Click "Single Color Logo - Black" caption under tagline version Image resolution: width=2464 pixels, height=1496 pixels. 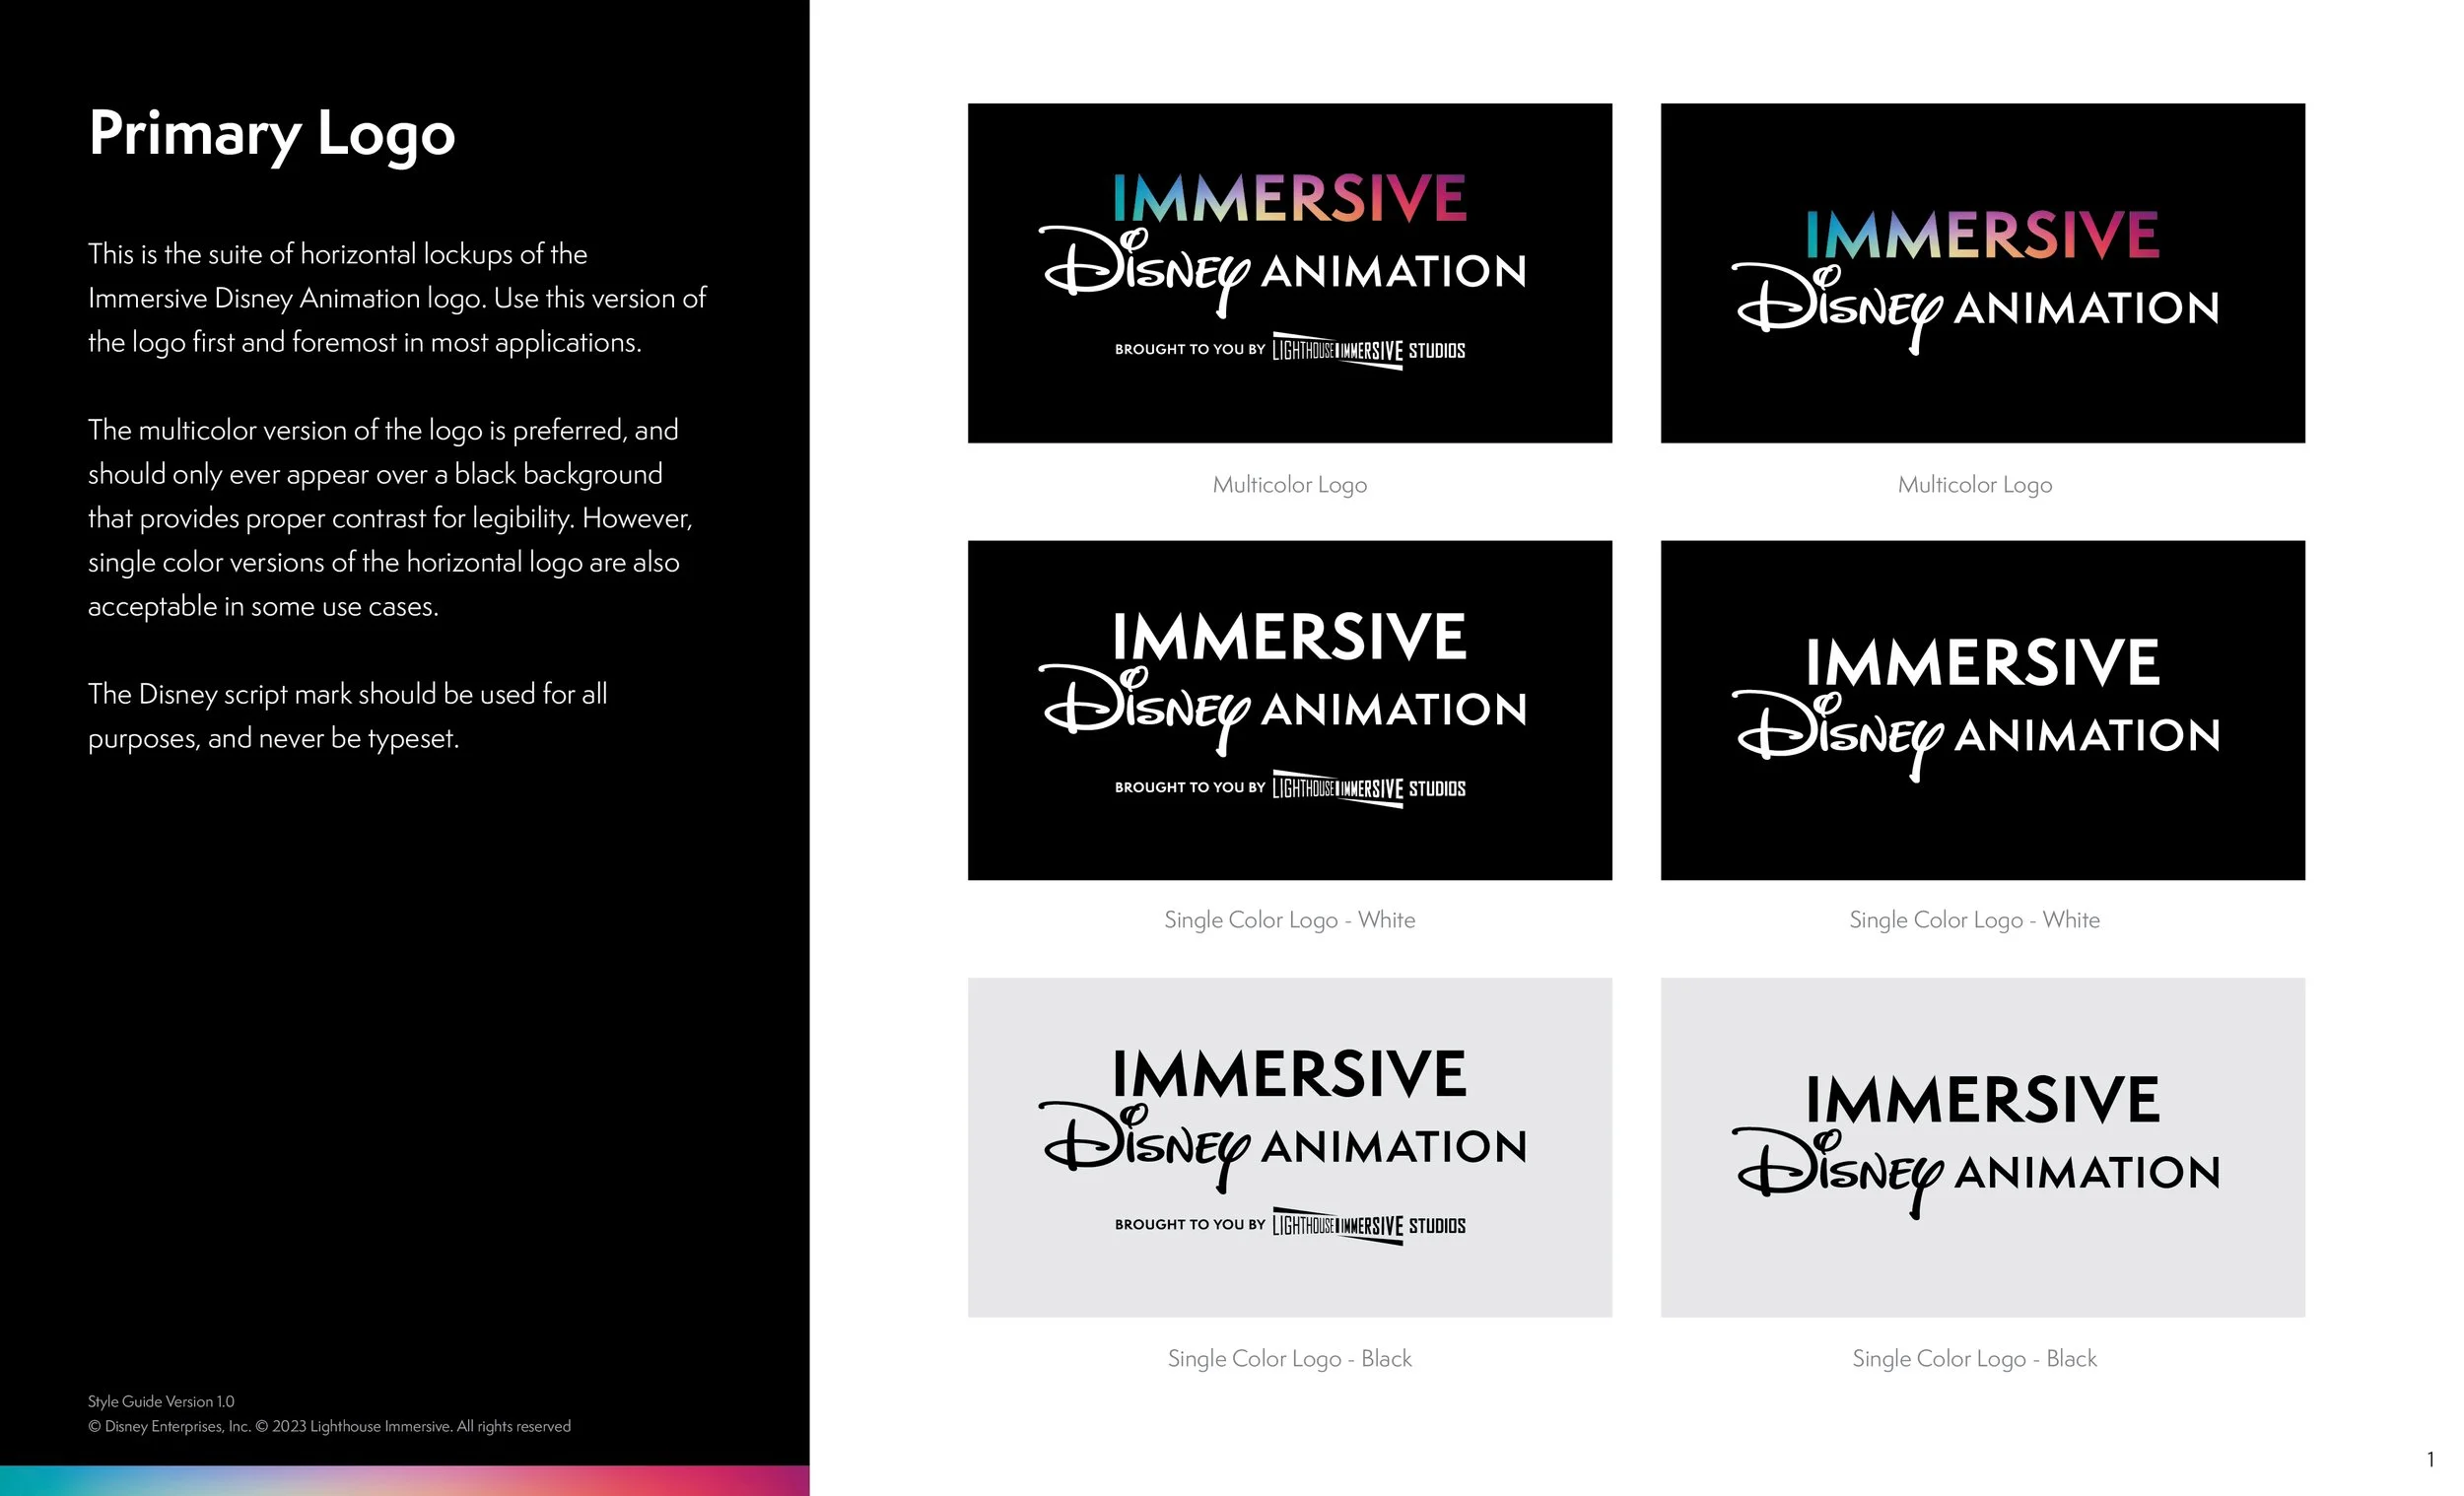coord(1290,1358)
